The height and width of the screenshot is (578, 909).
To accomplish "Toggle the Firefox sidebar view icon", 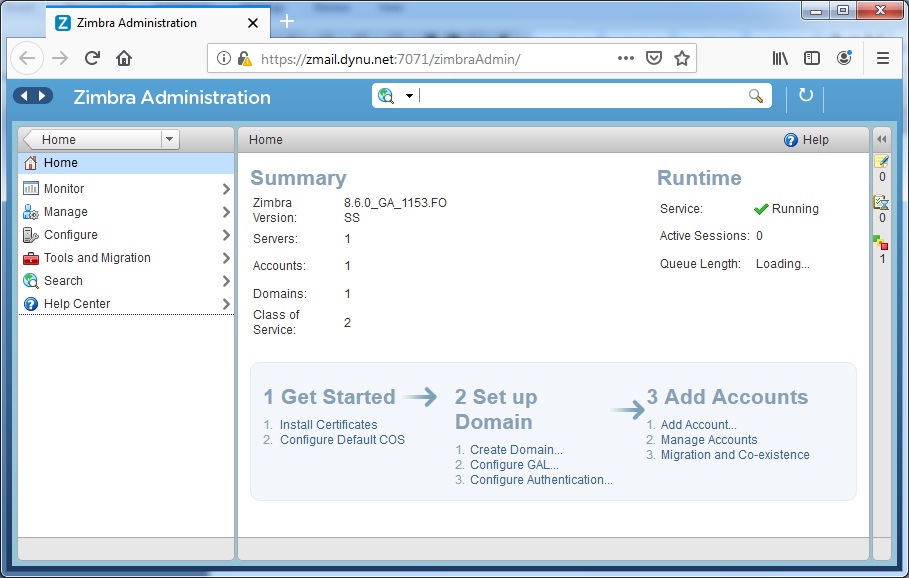I will [x=812, y=58].
